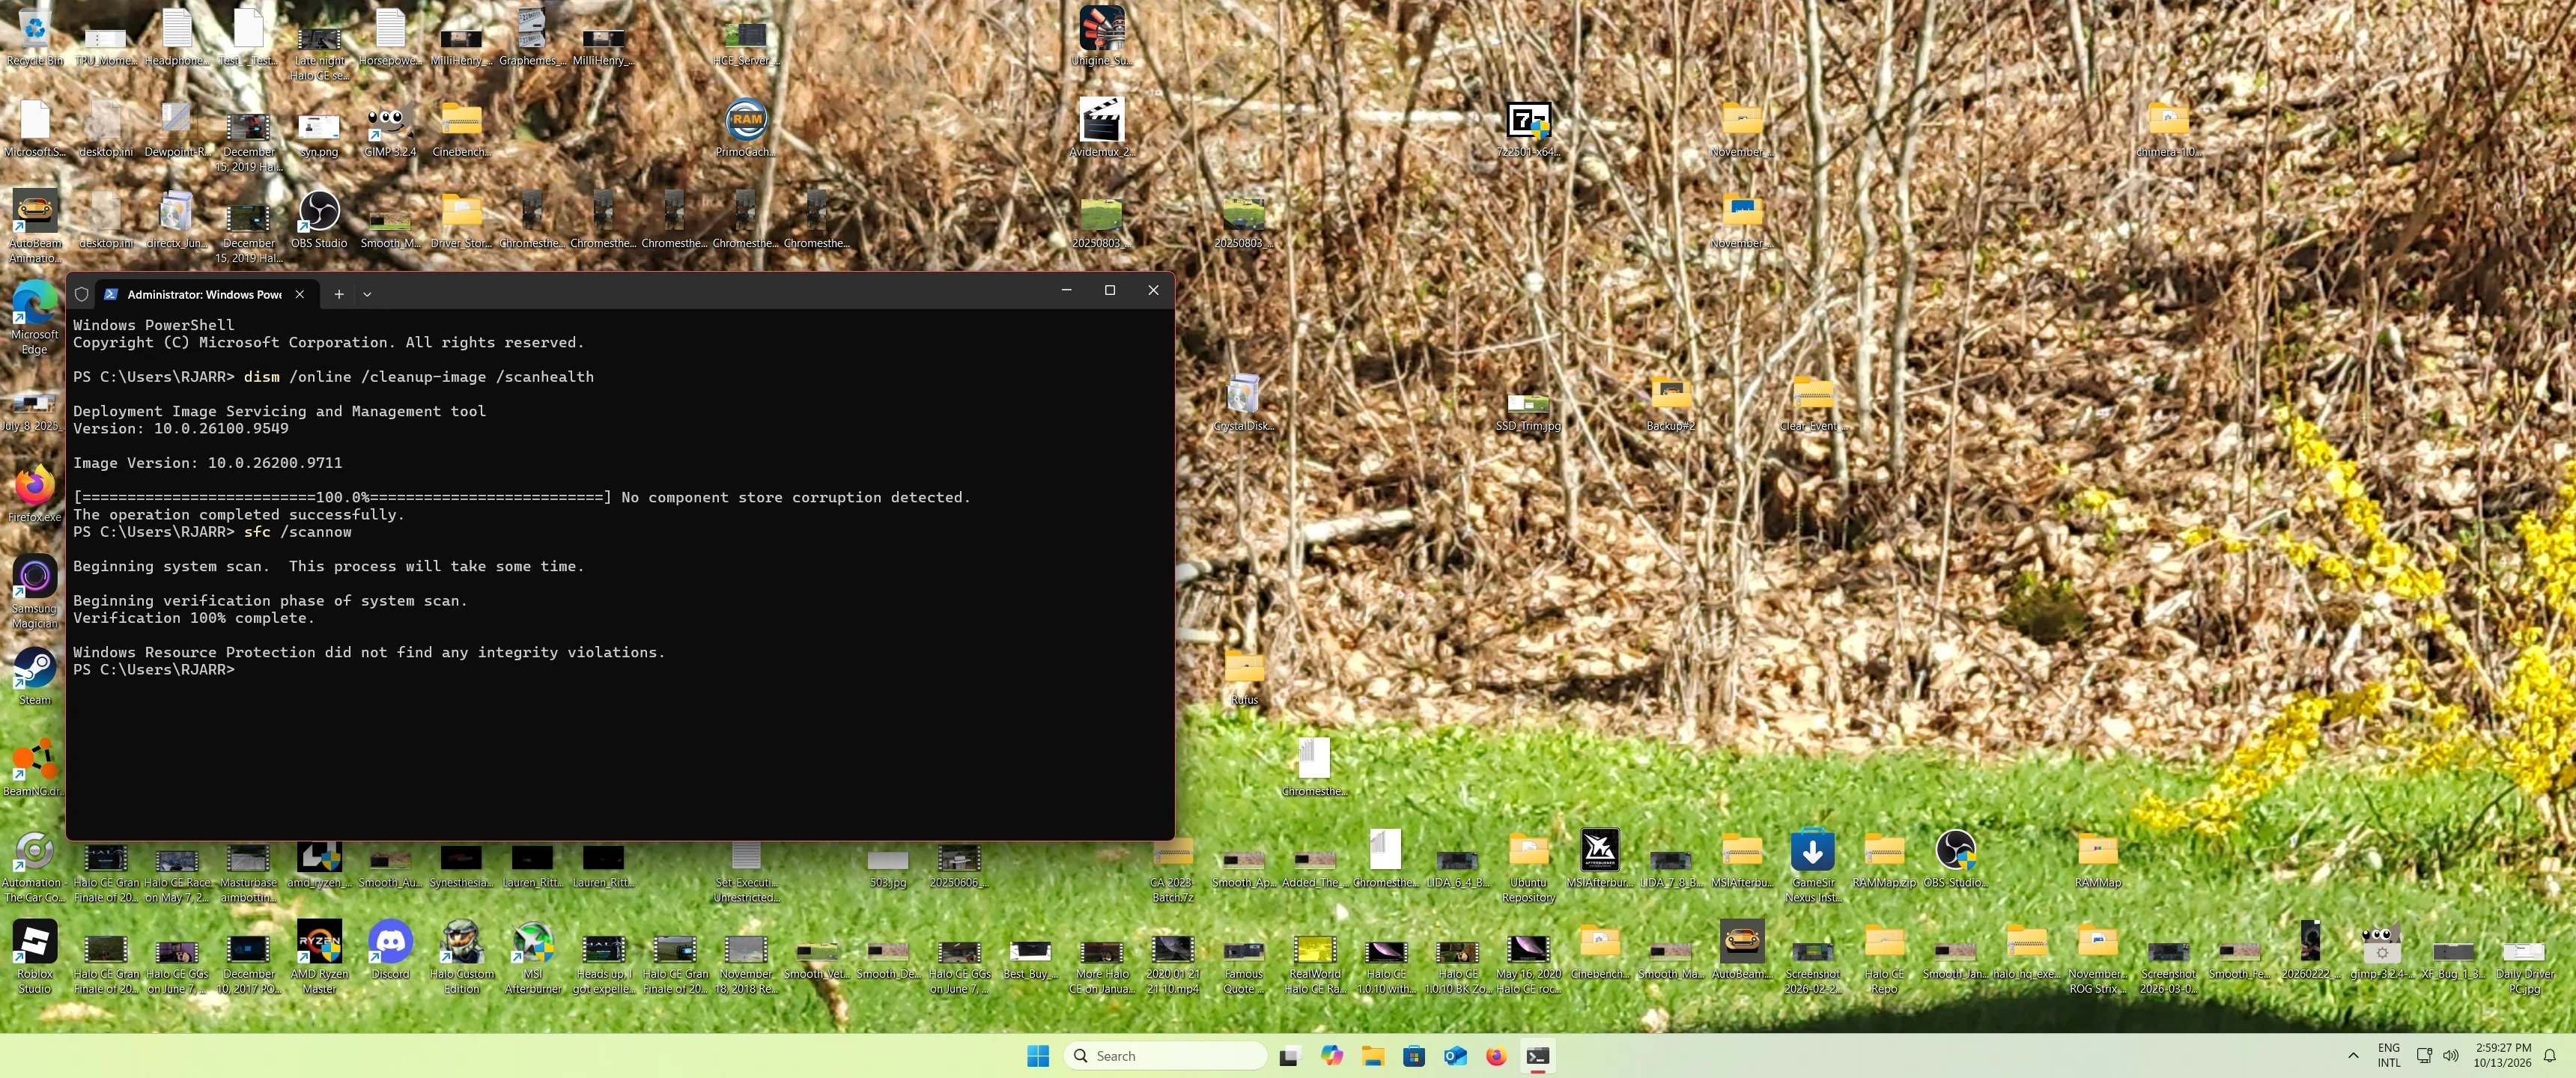This screenshot has height=1078, width=2576.
Task: Launch OBS Studio from the desktop
Action: point(319,219)
